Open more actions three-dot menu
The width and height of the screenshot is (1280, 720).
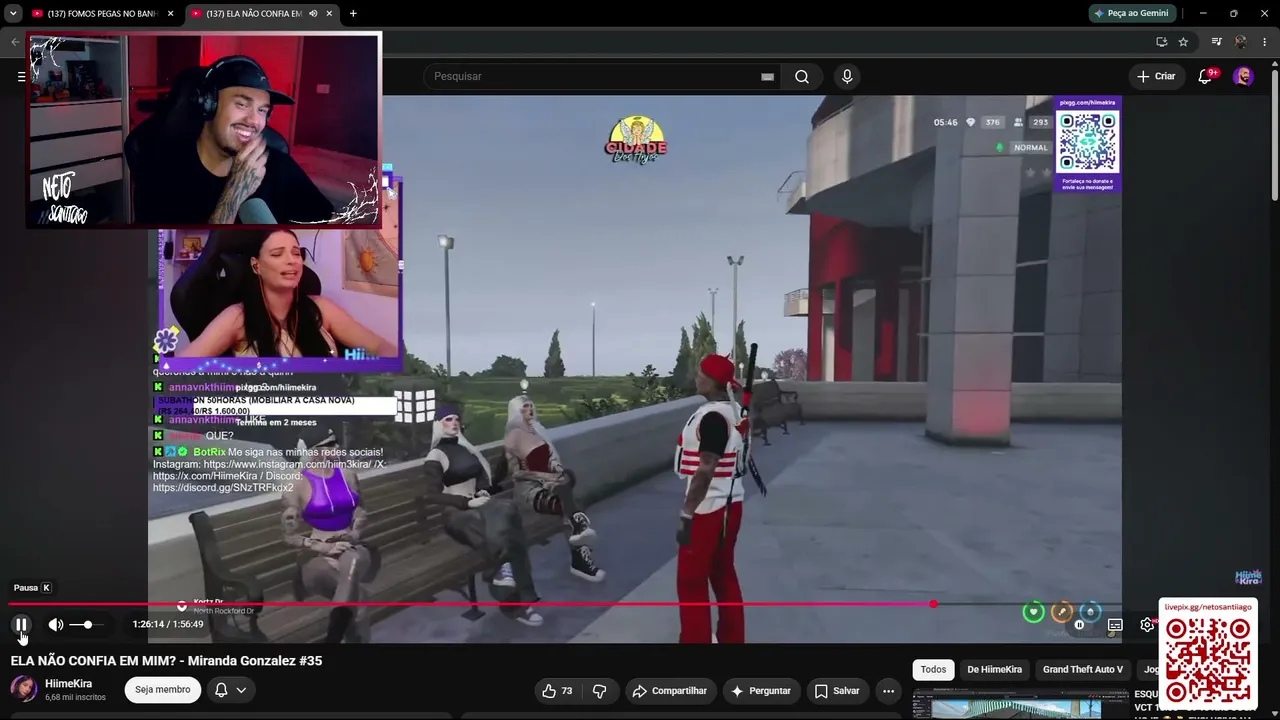click(x=888, y=691)
